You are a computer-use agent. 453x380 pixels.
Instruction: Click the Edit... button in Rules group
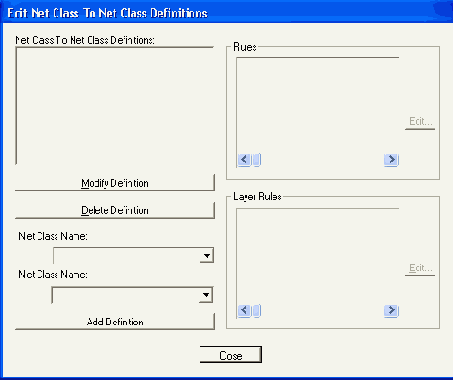click(x=420, y=122)
